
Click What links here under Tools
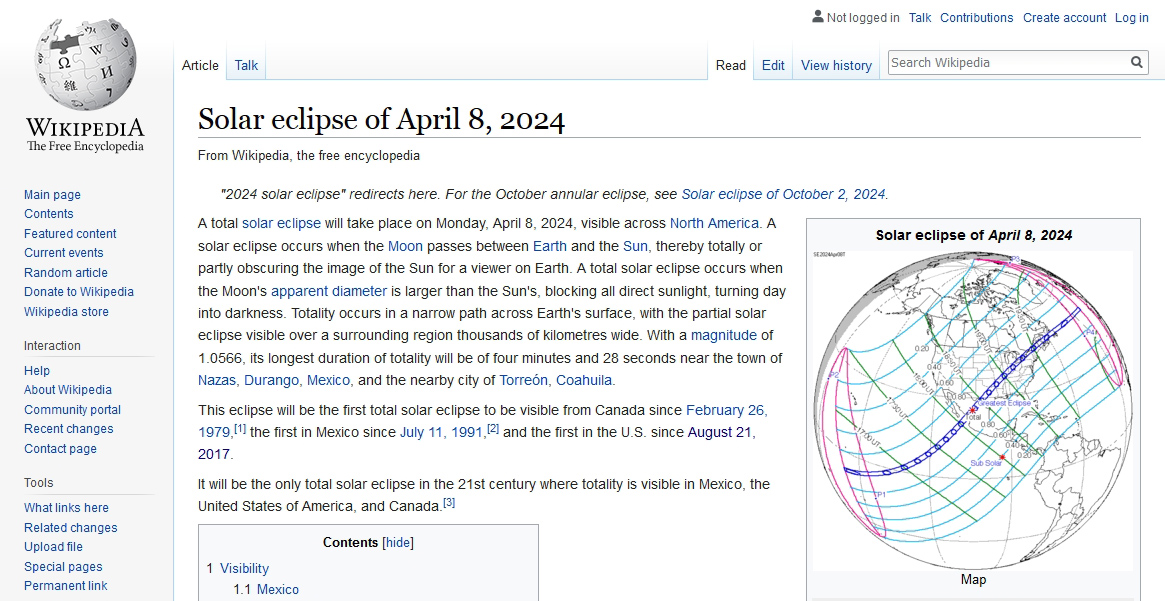pyautogui.click(x=66, y=508)
